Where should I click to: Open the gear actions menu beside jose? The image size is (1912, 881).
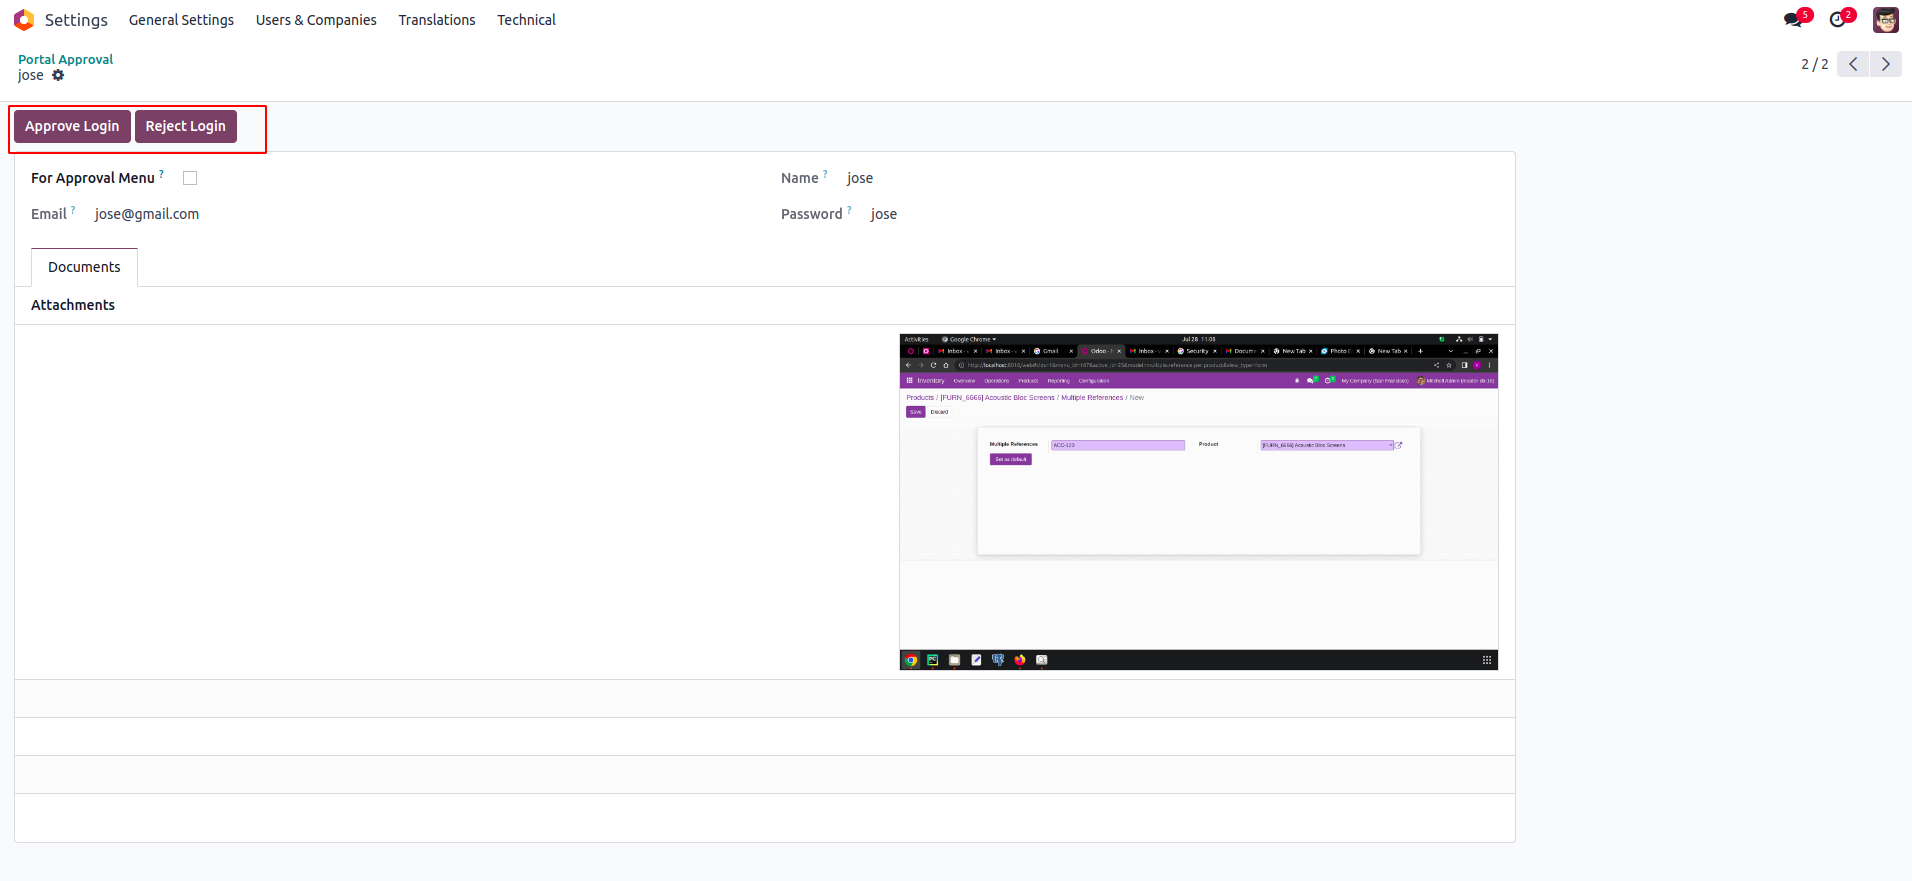pos(58,75)
